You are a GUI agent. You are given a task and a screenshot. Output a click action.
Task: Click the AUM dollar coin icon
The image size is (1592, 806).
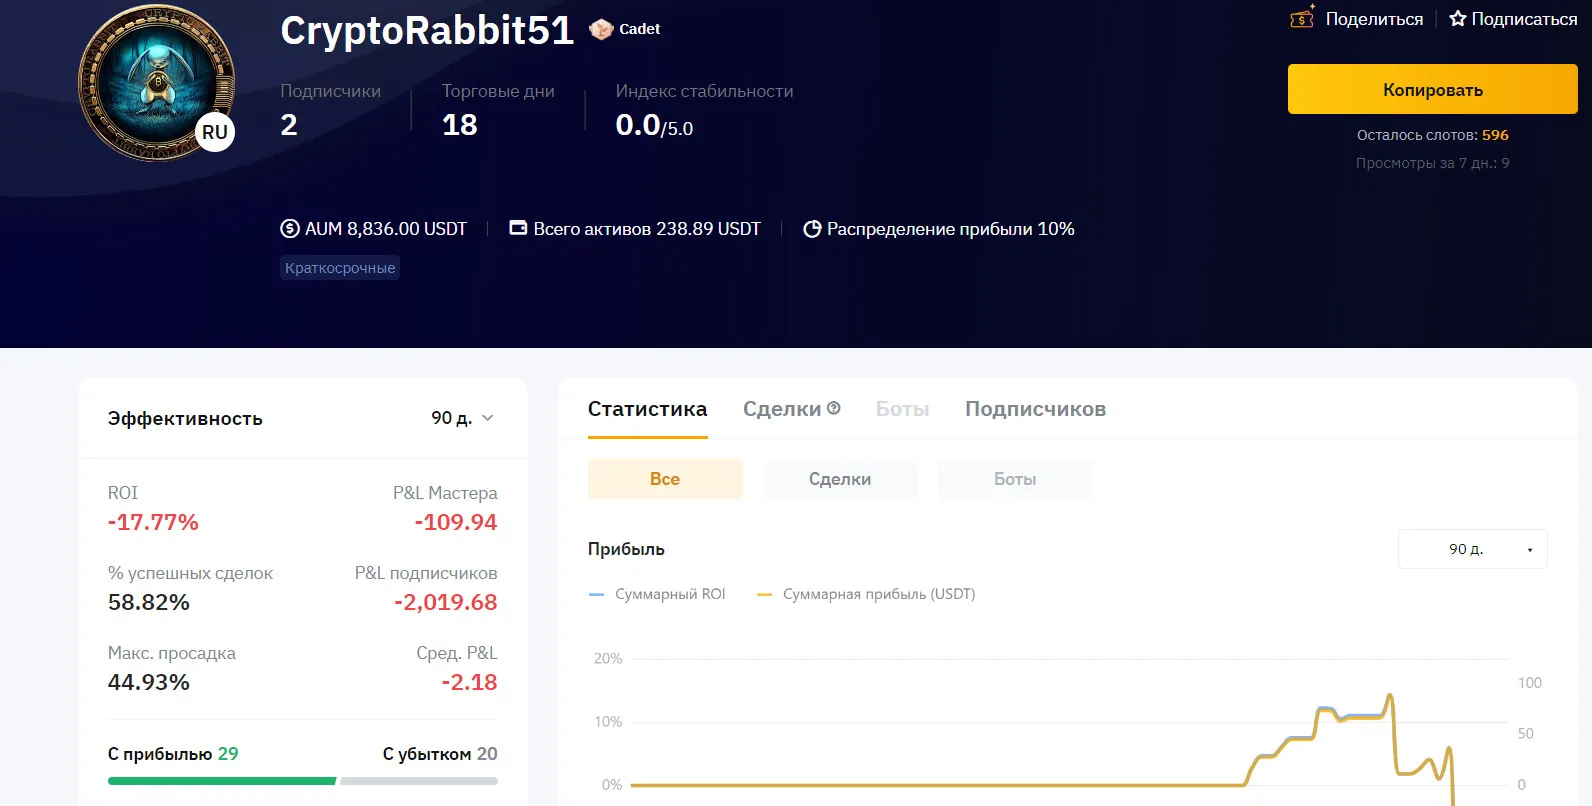coord(290,229)
